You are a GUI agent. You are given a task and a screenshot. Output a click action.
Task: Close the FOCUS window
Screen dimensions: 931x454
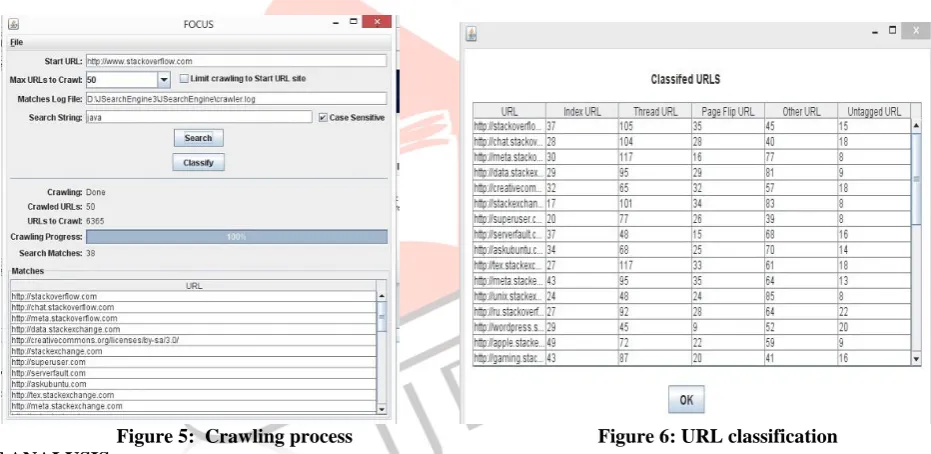376,21
